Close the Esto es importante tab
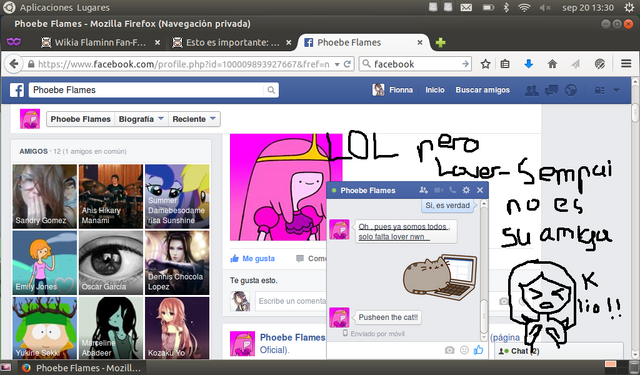The width and height of the screenshot is (640, 375). click(x=289, y=42)
